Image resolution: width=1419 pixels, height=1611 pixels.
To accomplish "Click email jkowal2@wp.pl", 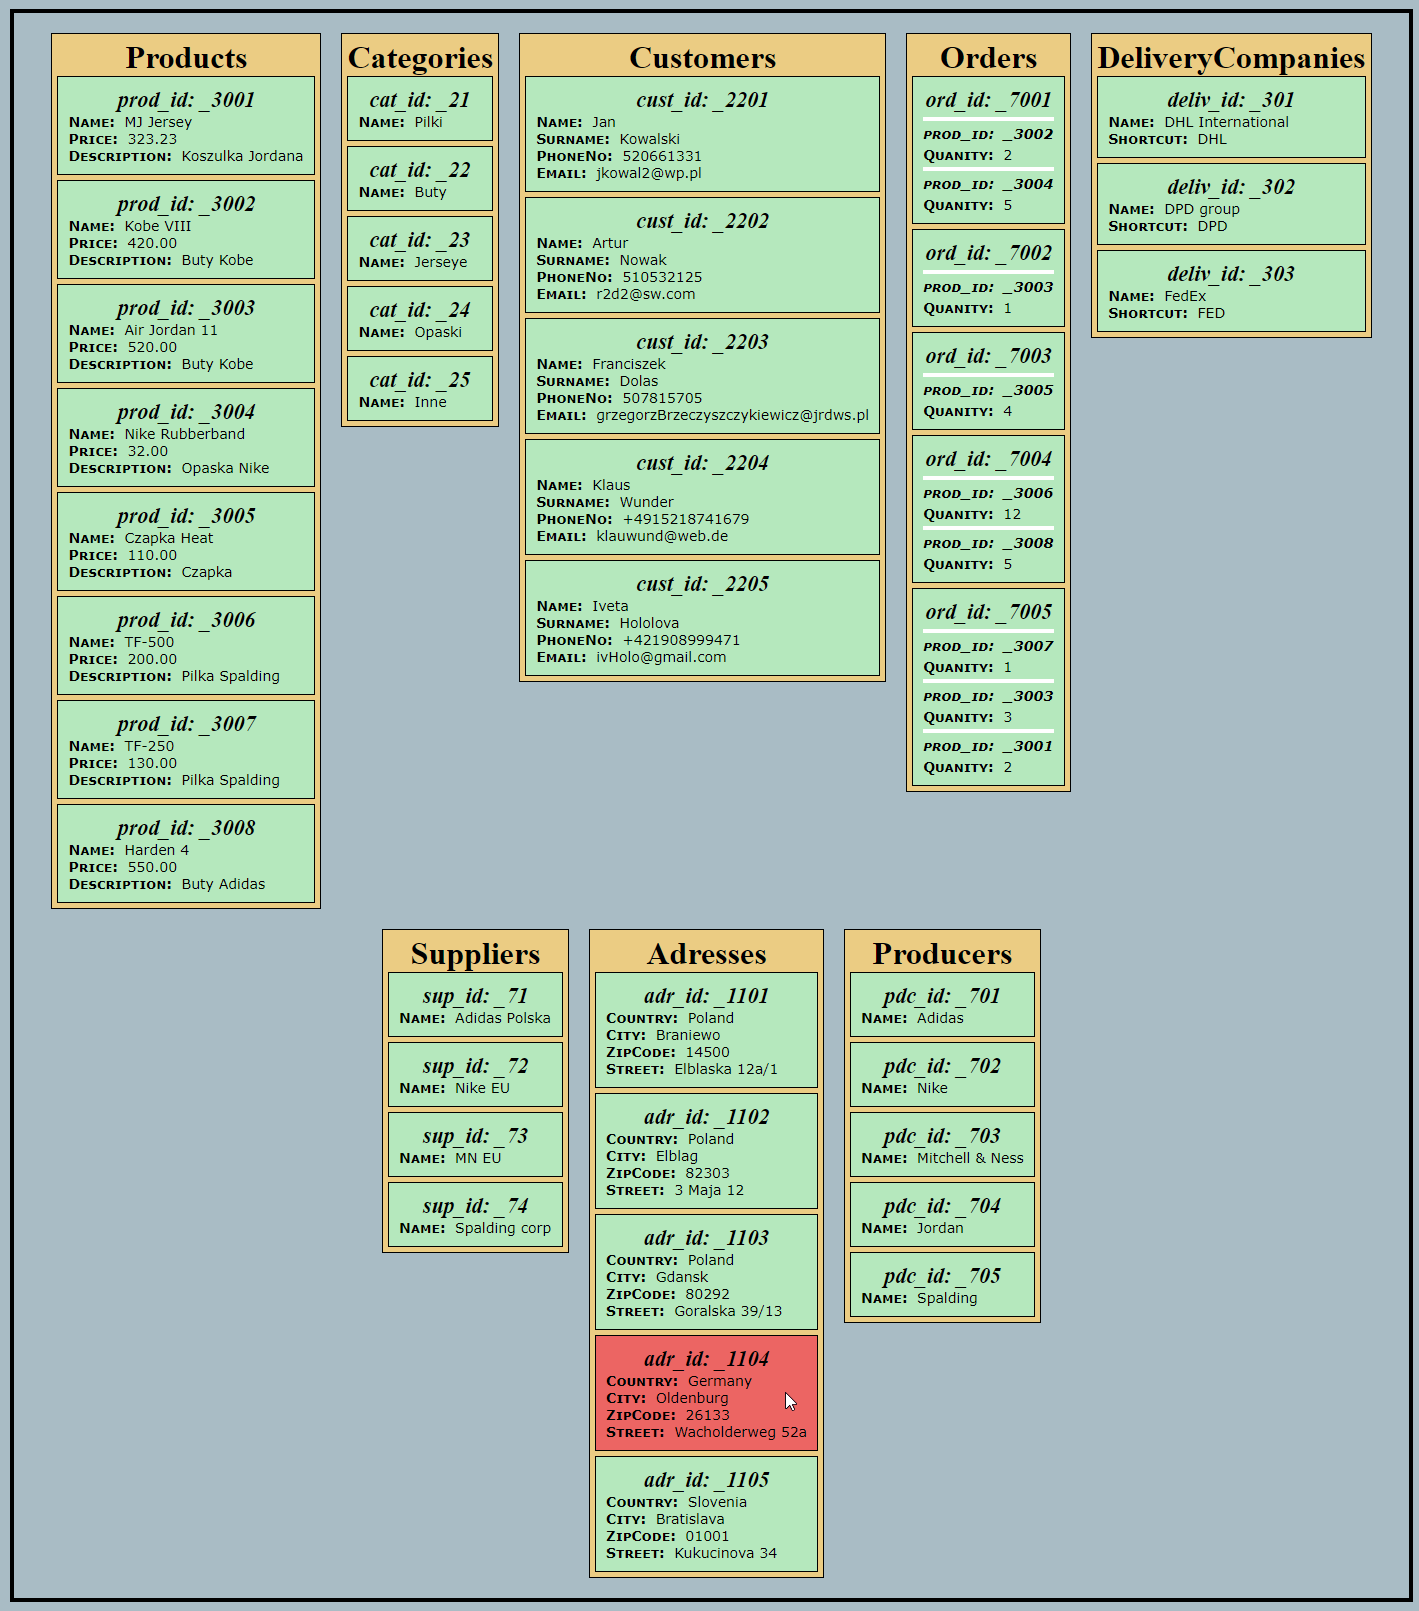I will click(649, 173).
